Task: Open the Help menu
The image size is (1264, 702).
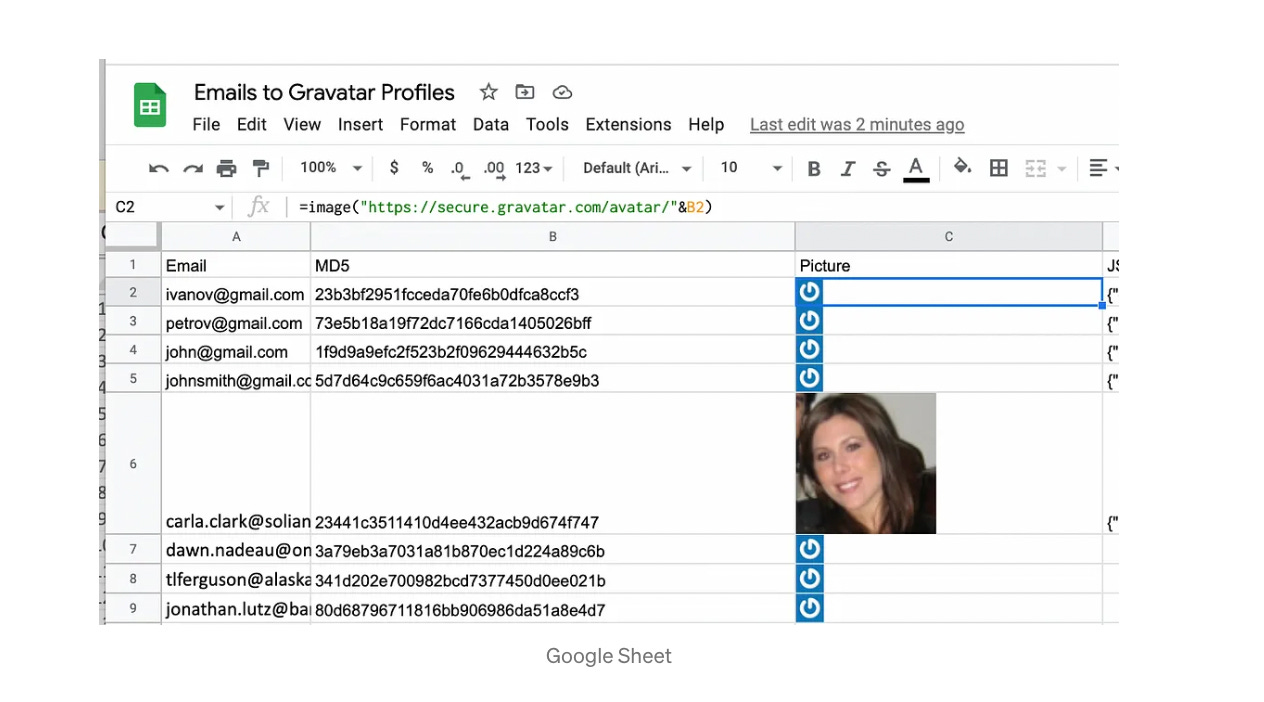Action: [706, 124]
